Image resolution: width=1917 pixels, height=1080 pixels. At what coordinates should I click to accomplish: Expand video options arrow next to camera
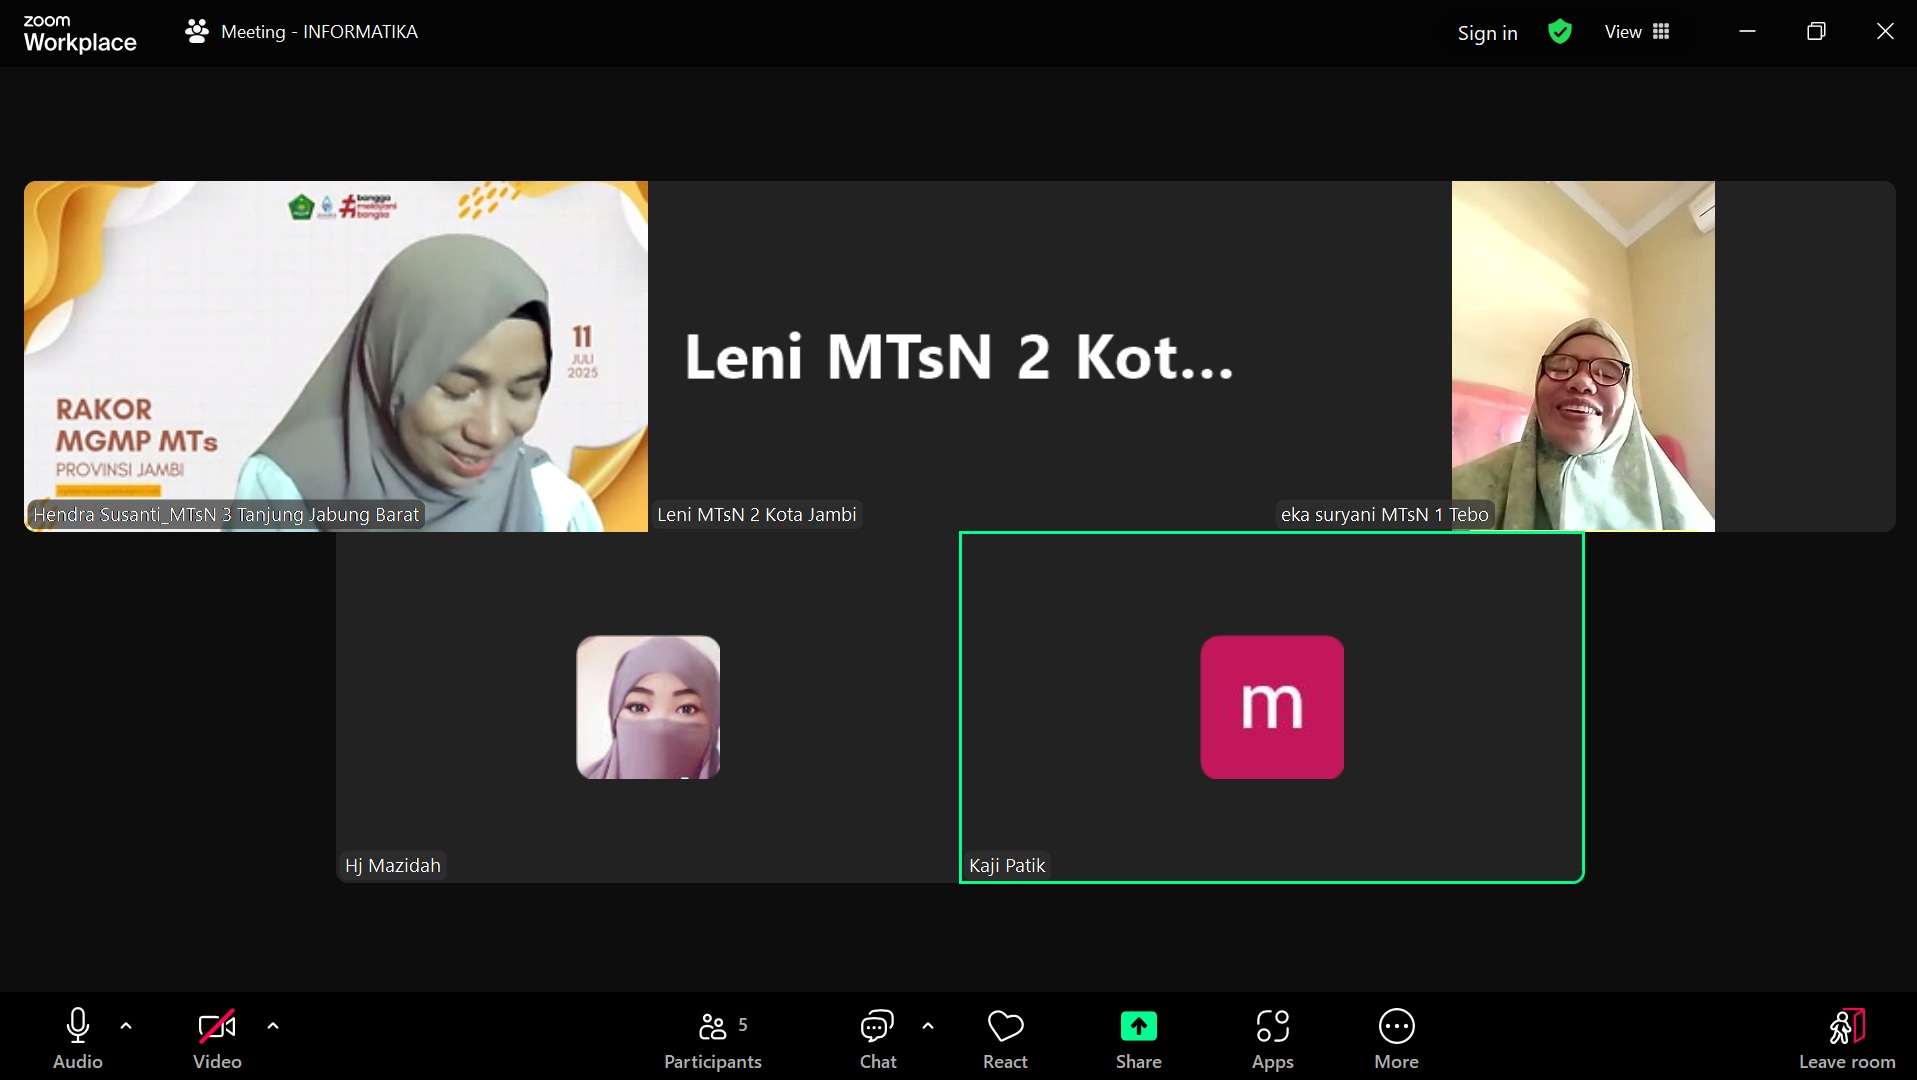(x=273, y=1026)
